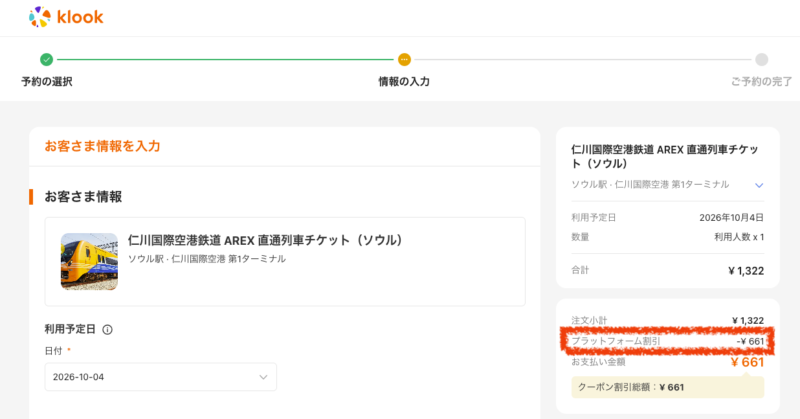
Task: Open the 2026-10-04 date dropdown
Action: click(x=161, y=377)
